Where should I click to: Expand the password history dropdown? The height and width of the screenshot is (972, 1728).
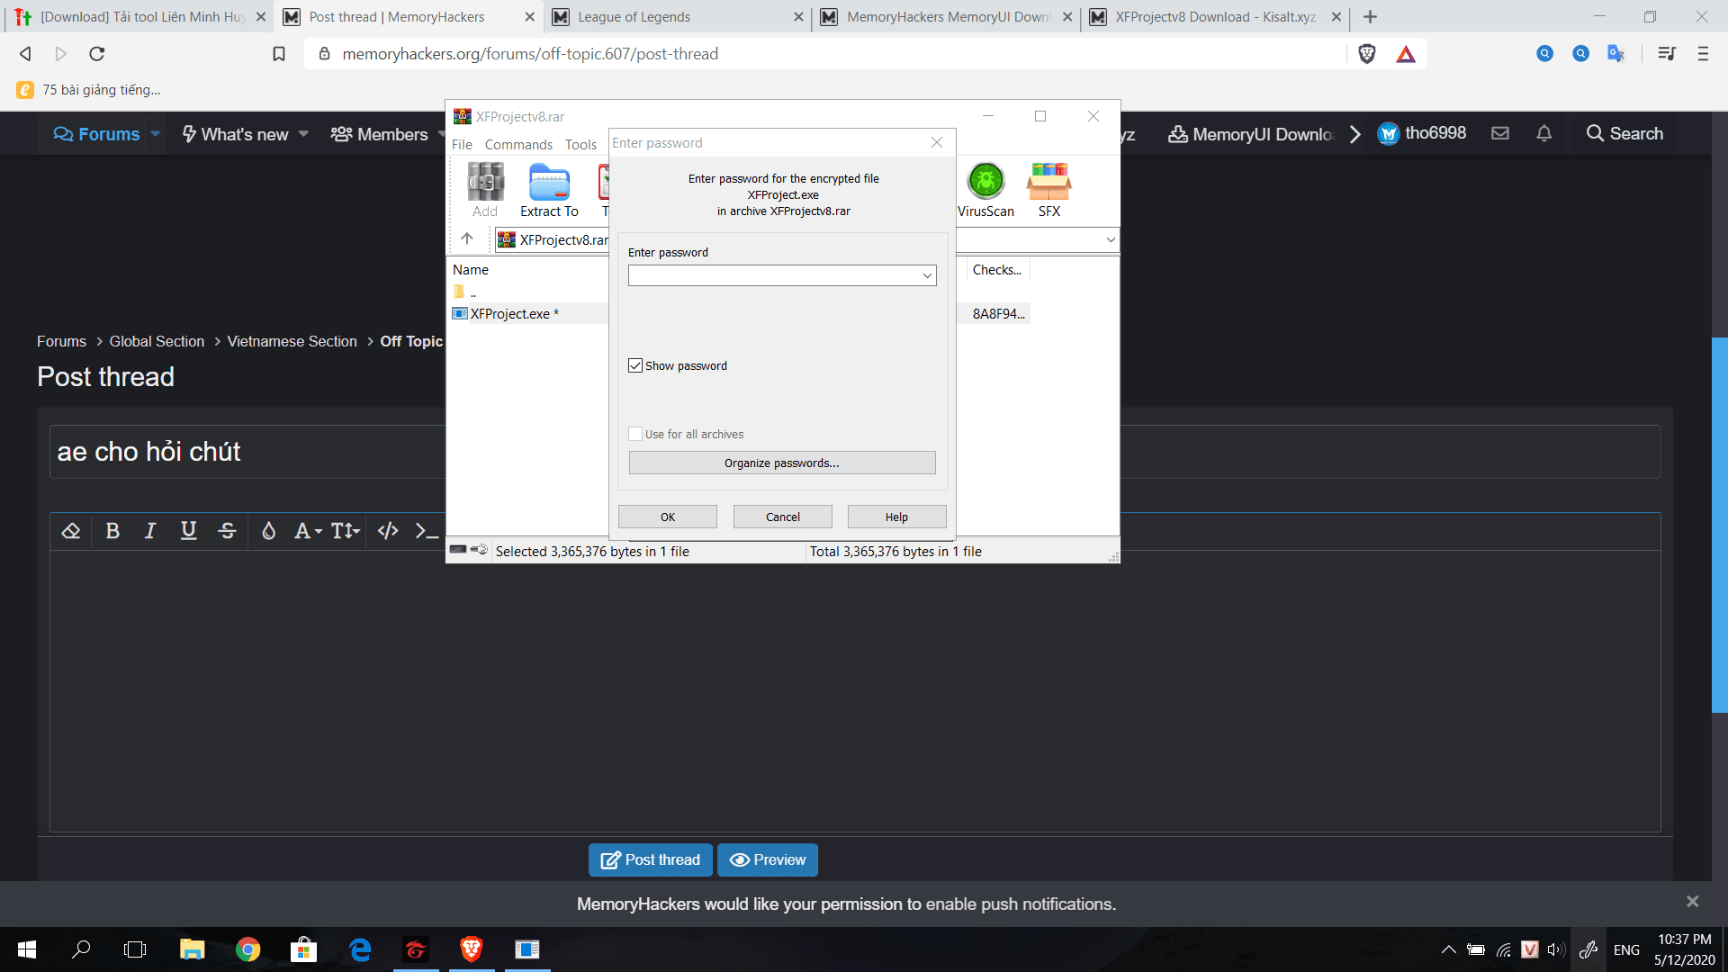(x=927, y=275)
